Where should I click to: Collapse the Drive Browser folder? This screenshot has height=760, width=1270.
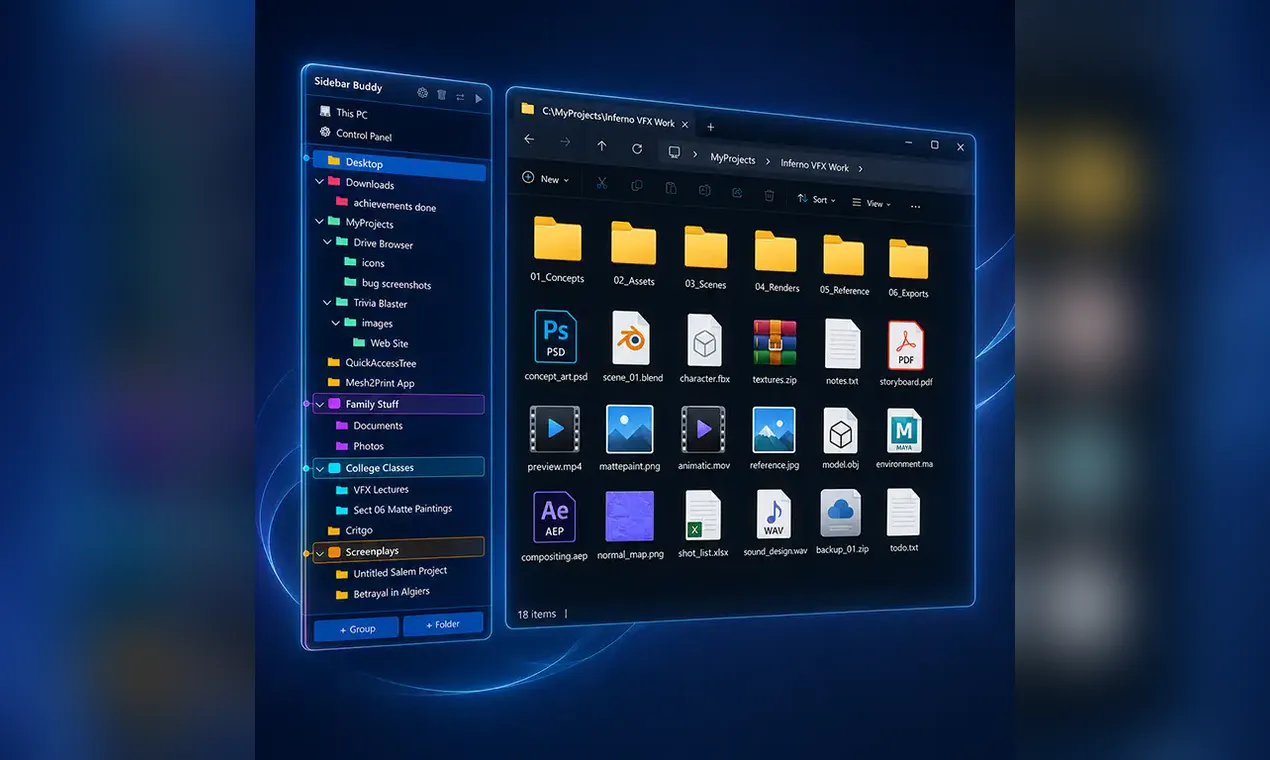click(x=328, y=242)
